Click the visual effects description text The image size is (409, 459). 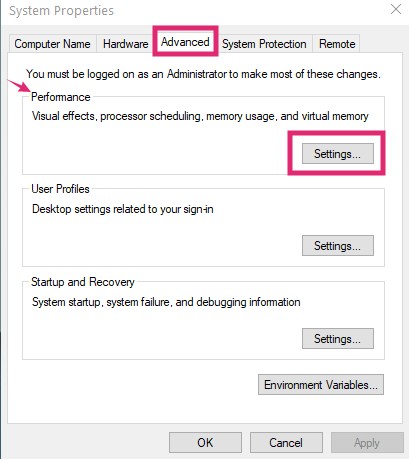tap(200, 116)
